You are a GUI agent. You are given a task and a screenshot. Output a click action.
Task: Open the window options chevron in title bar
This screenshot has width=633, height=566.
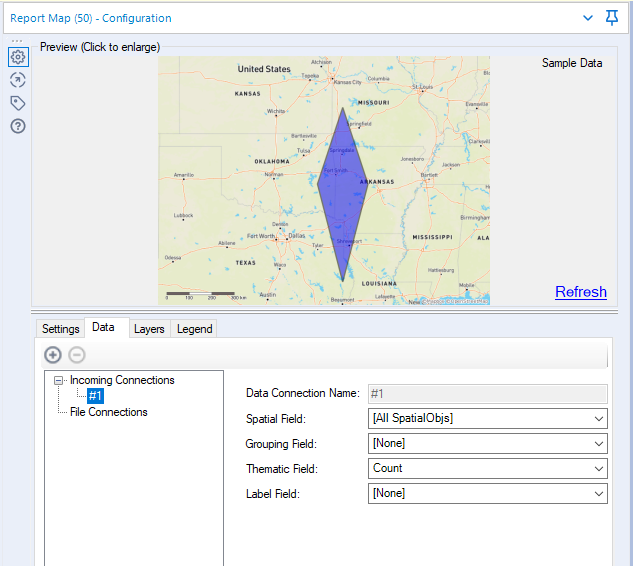[x=589, y=18]
